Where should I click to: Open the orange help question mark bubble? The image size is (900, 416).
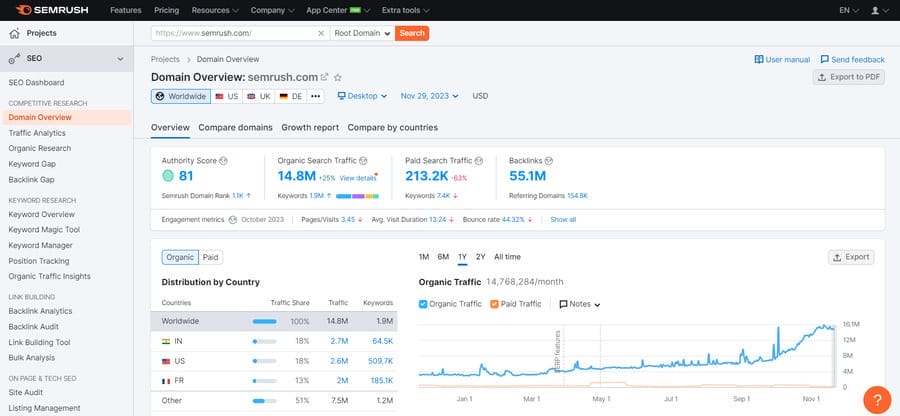pyautogui.click(x=877, y=400)
